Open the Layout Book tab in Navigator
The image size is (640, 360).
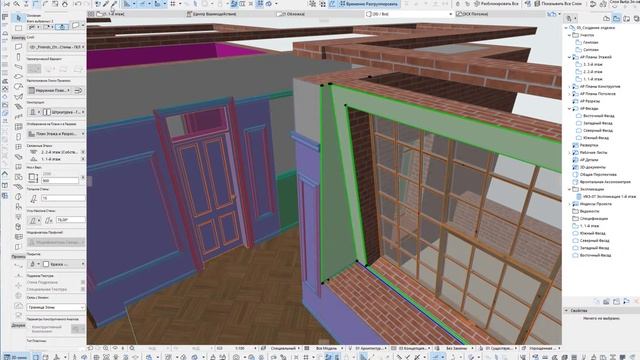(x=626, y=18)
